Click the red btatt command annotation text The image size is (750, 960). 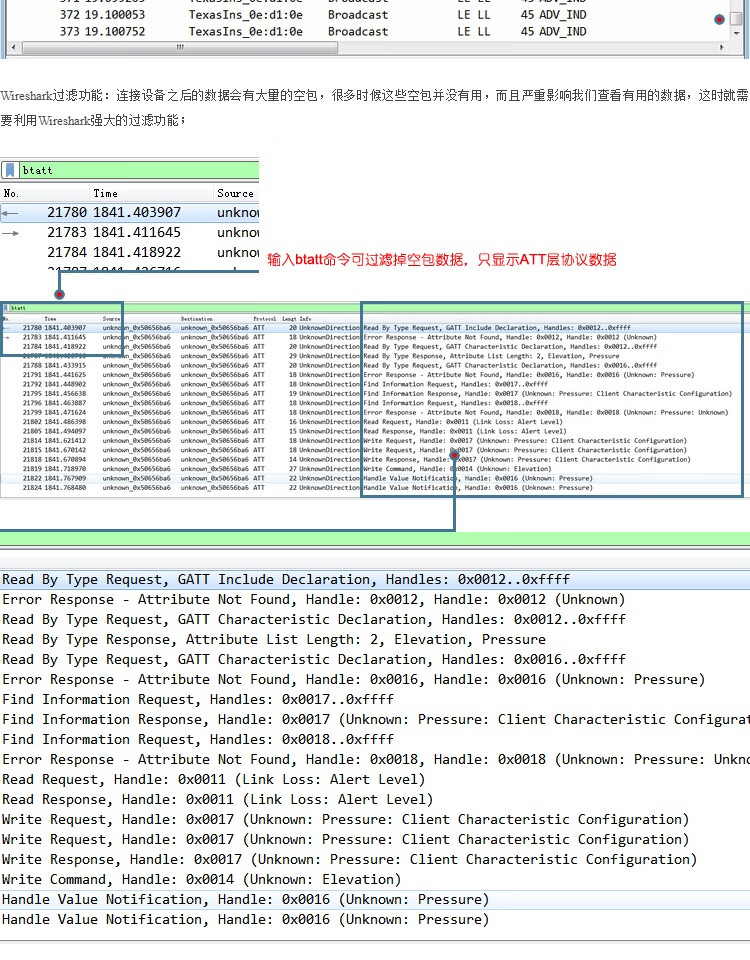click(441, 260)
